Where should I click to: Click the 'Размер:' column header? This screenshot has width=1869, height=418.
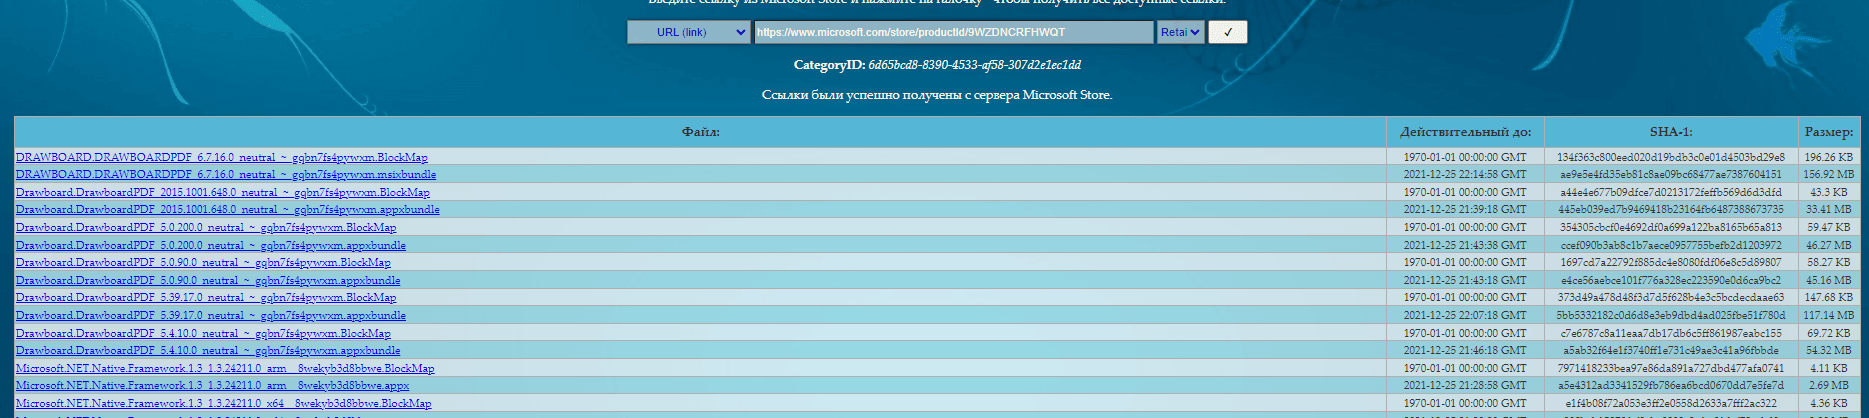click(x=1829, y=132)
